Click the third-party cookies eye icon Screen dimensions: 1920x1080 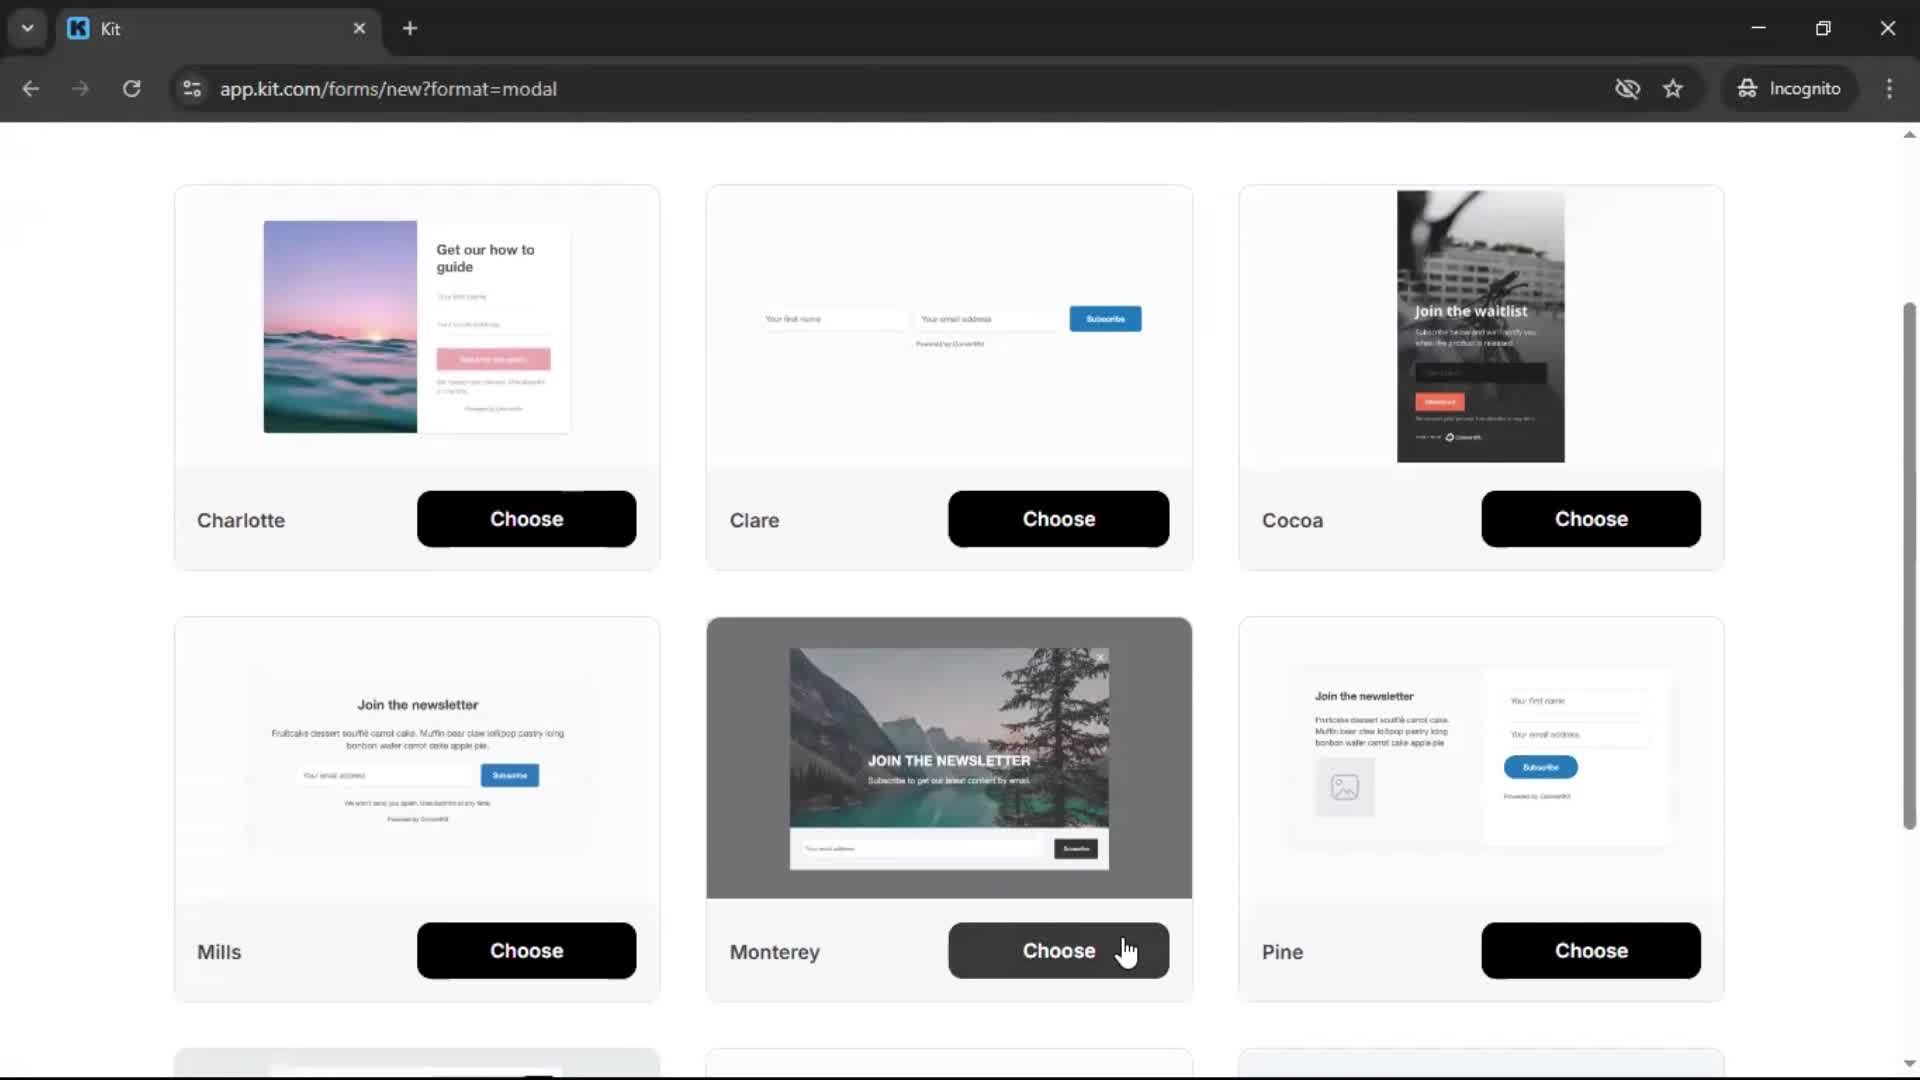pyautogui.click(x=1628, y=88)
